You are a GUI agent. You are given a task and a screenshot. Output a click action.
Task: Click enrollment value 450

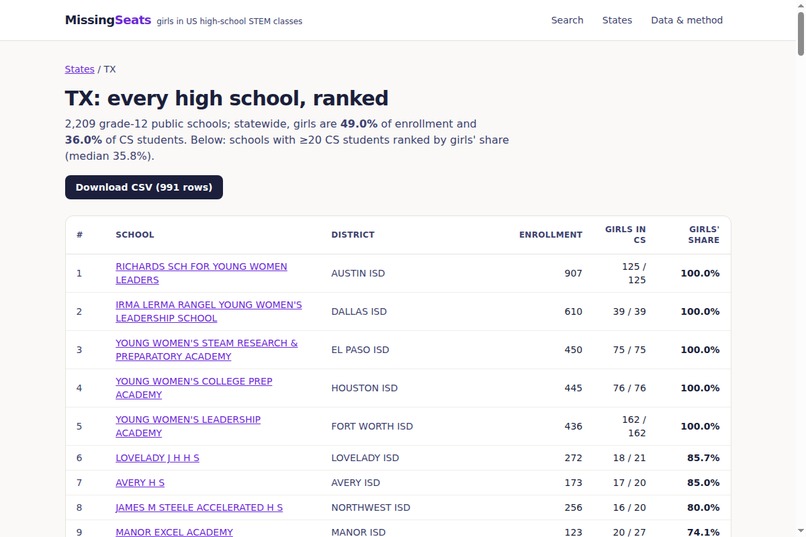pyautogui.click(x=573, y=349)
